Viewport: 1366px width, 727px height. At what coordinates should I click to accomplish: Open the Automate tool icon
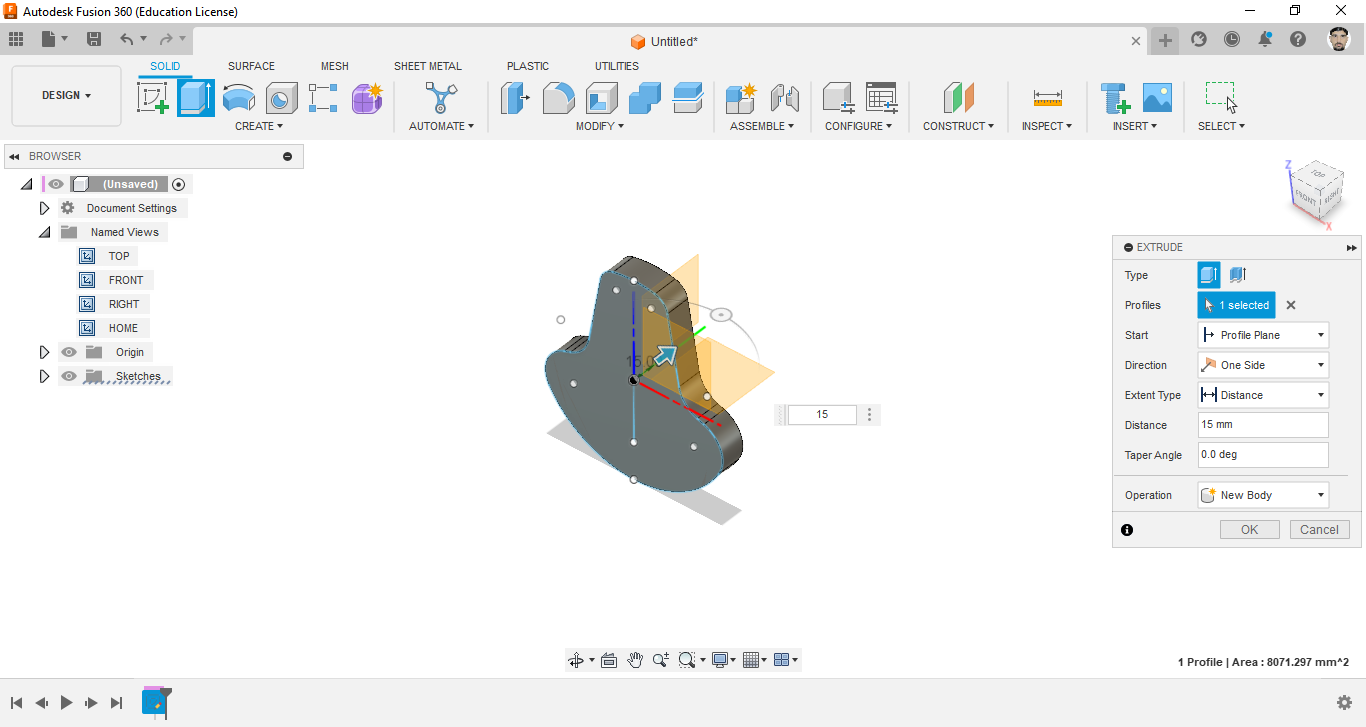point(441,98)
